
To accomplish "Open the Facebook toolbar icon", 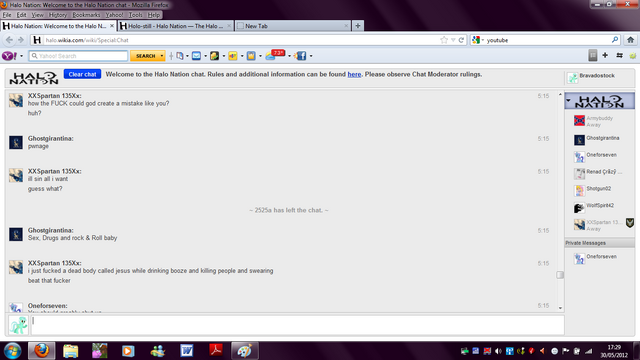I will click(301, 56).
